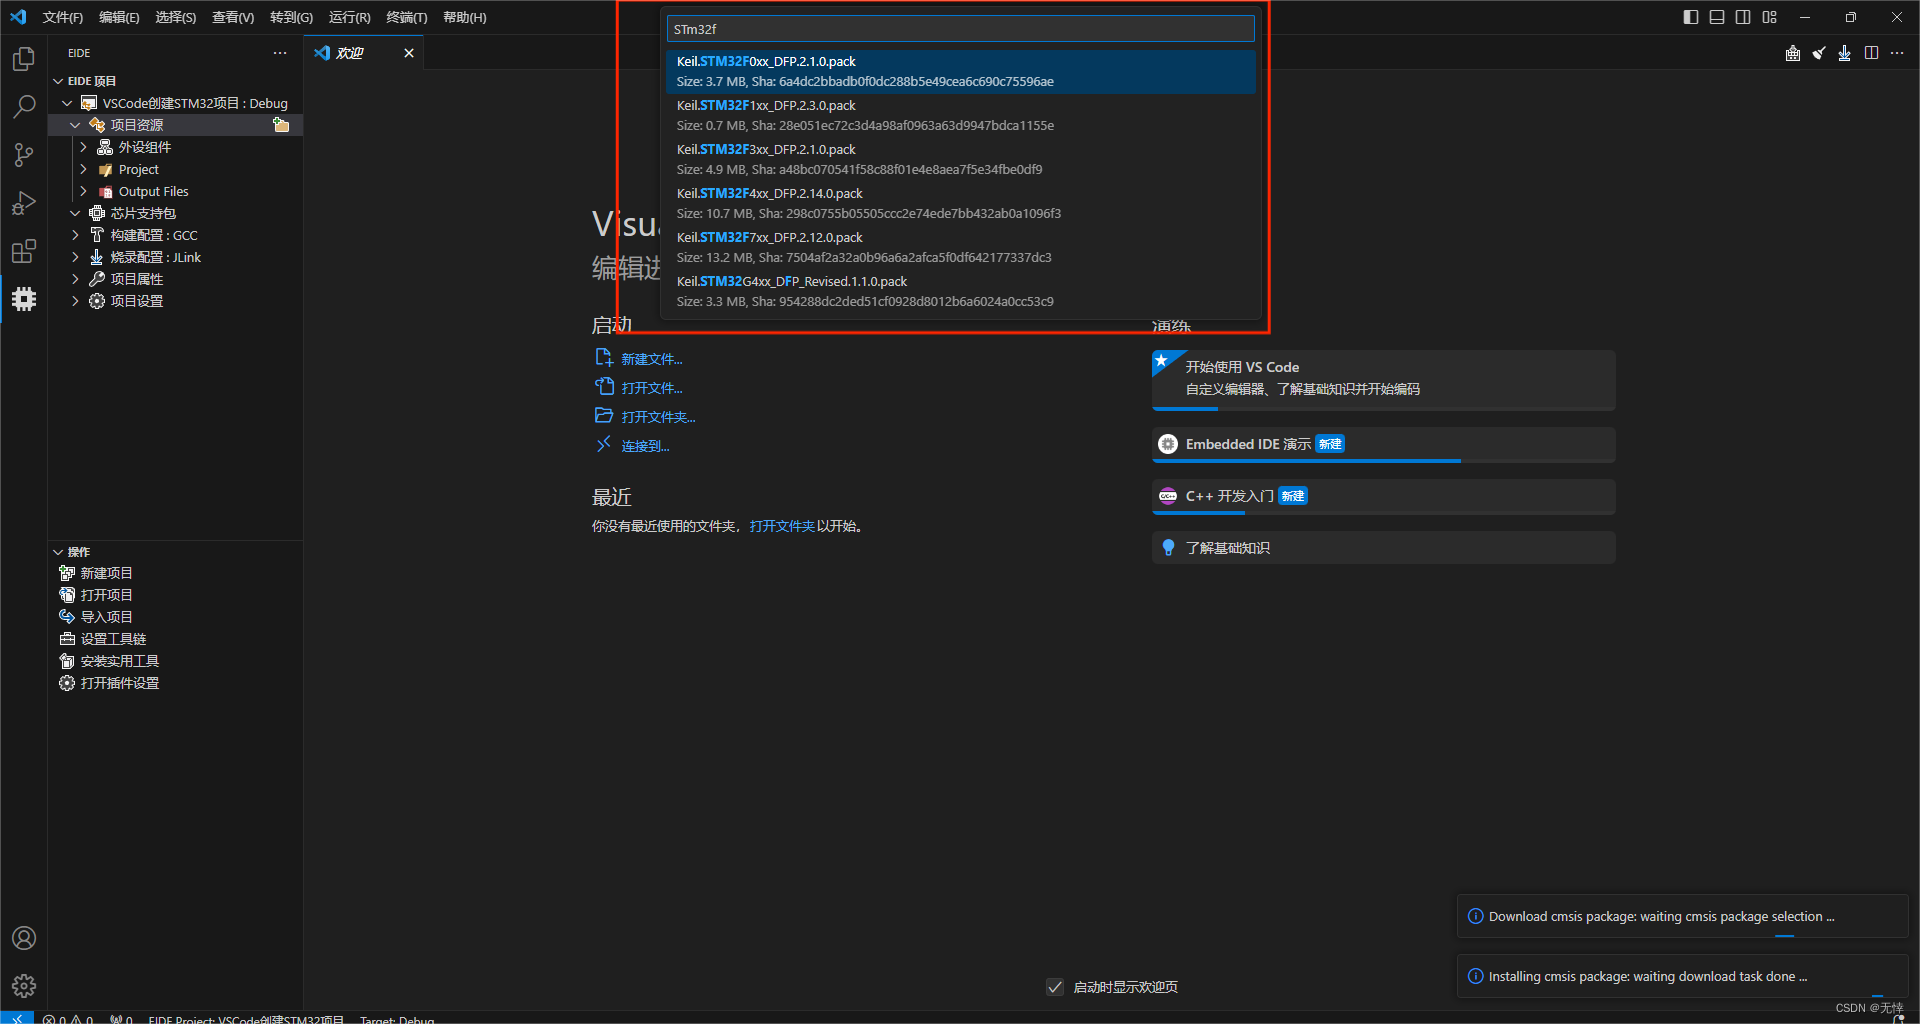Open the 帮助(H) menu

click(x=465, y=17)
